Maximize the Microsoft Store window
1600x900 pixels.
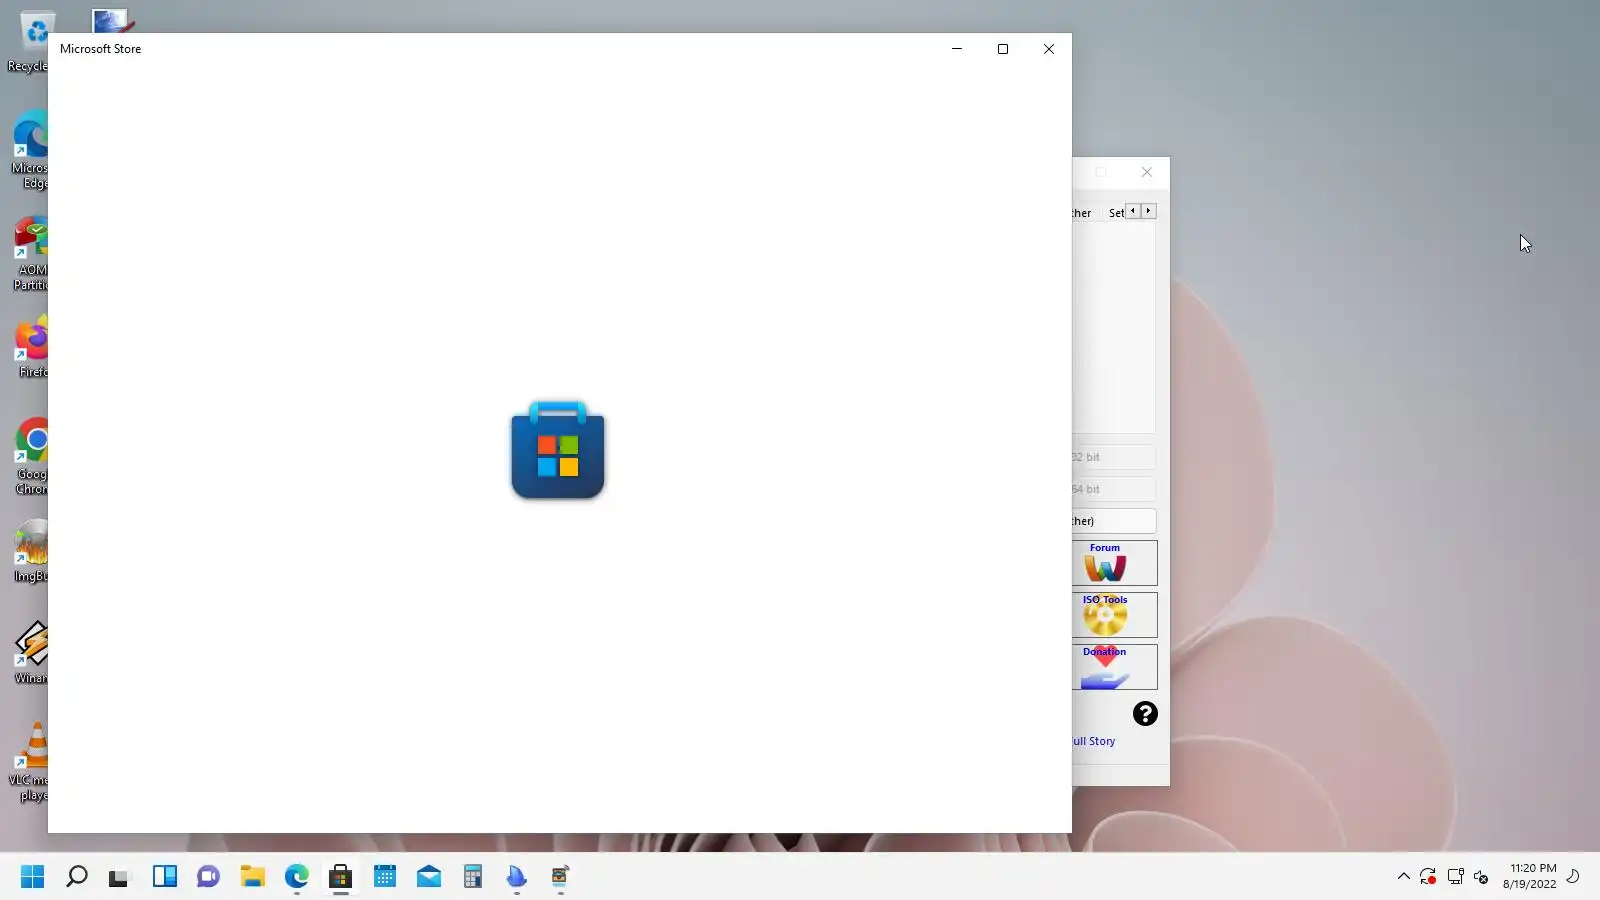[x=1003, y=49]
